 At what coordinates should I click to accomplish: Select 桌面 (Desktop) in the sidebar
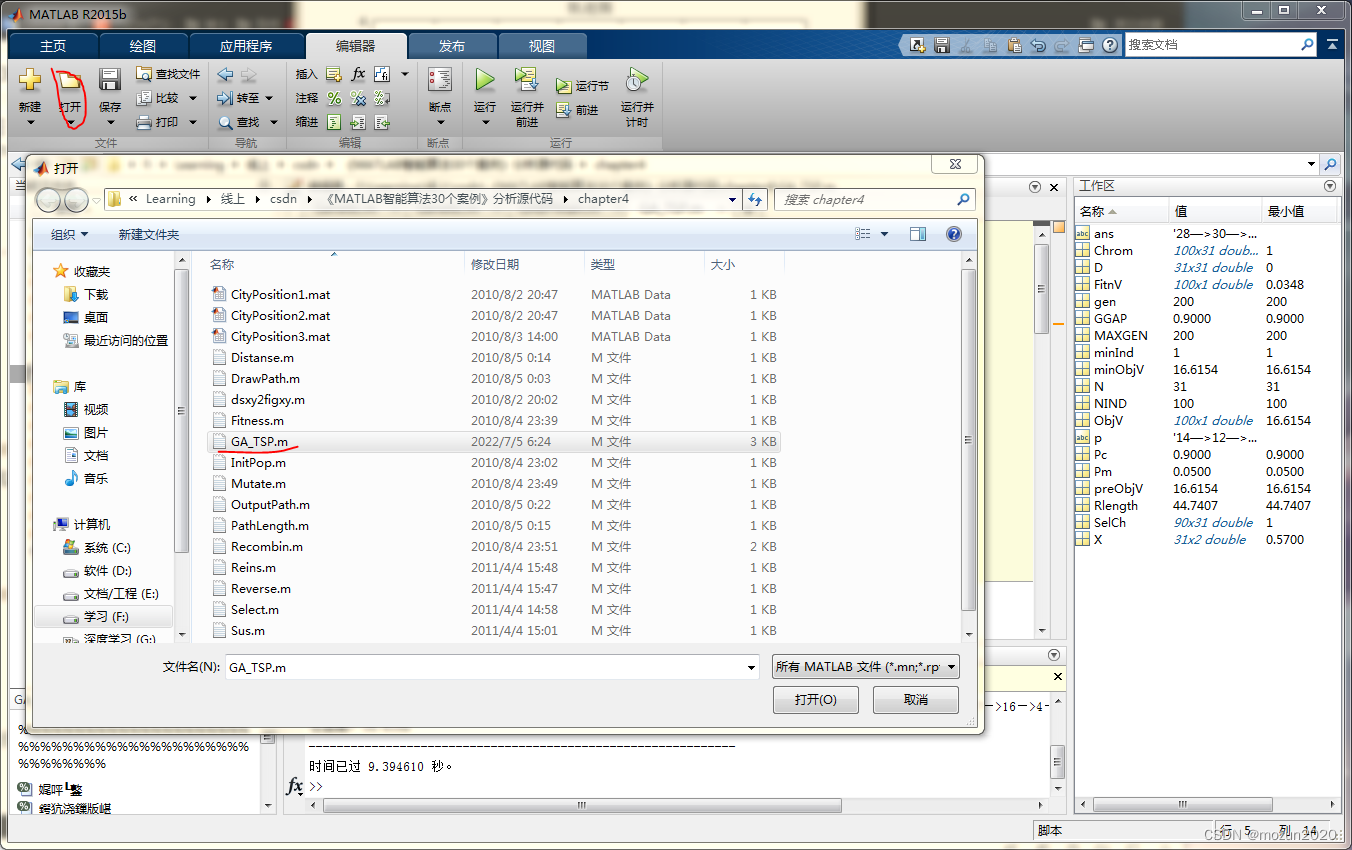coord(96,317)
